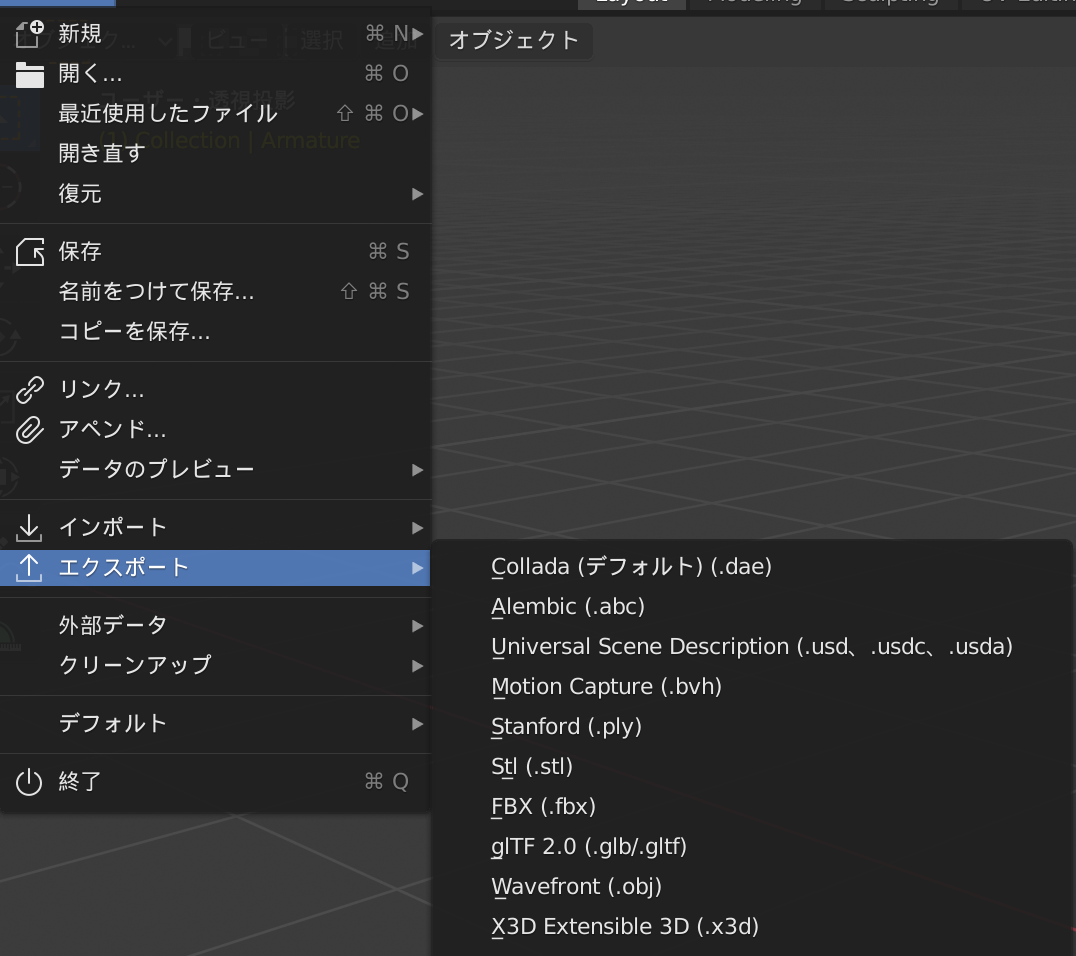Click the 外部データ label text
This screenshot has width=1076, height=956.
(113, 625)
